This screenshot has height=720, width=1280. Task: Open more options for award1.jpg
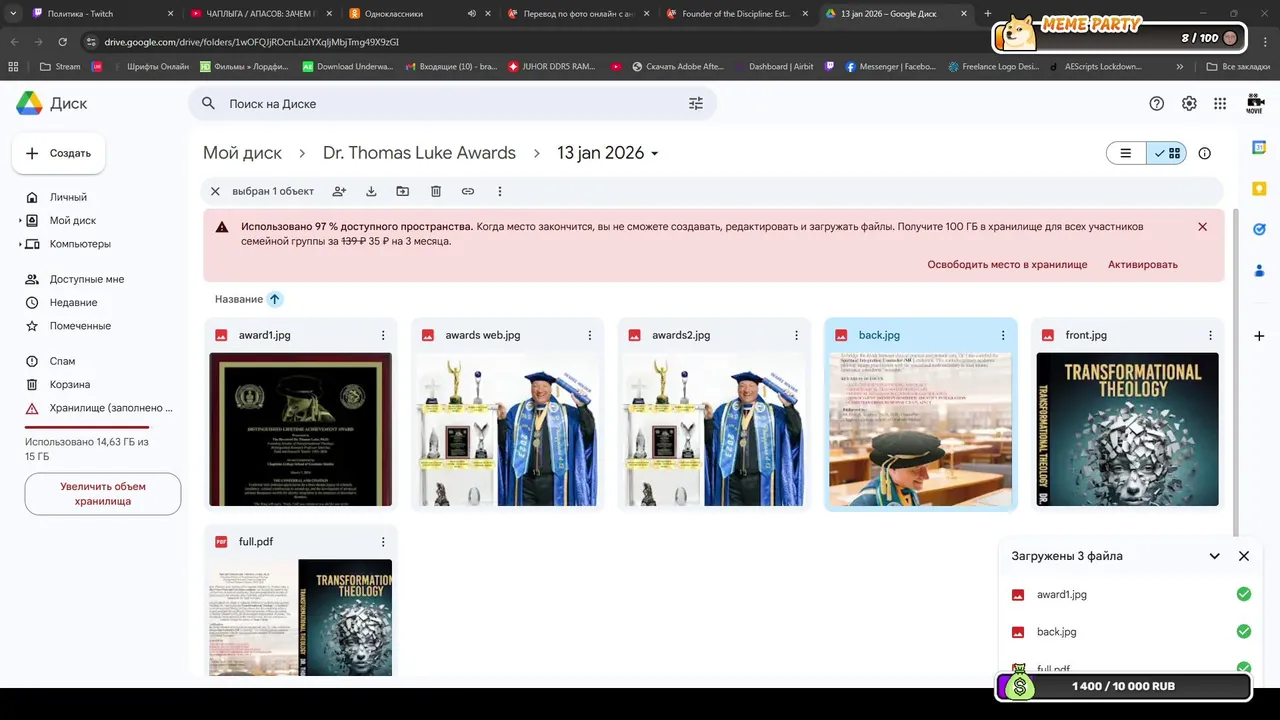coord(383,335)
